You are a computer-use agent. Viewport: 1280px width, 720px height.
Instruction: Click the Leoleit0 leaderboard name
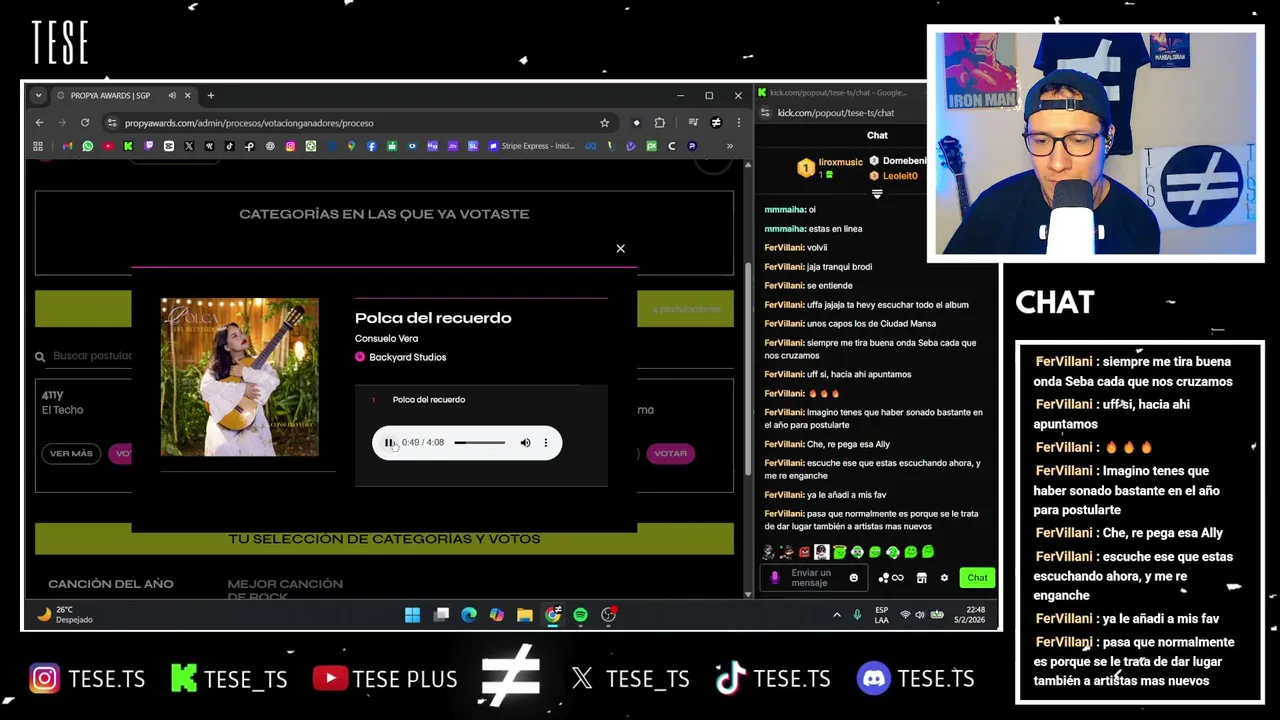[900, 176]
